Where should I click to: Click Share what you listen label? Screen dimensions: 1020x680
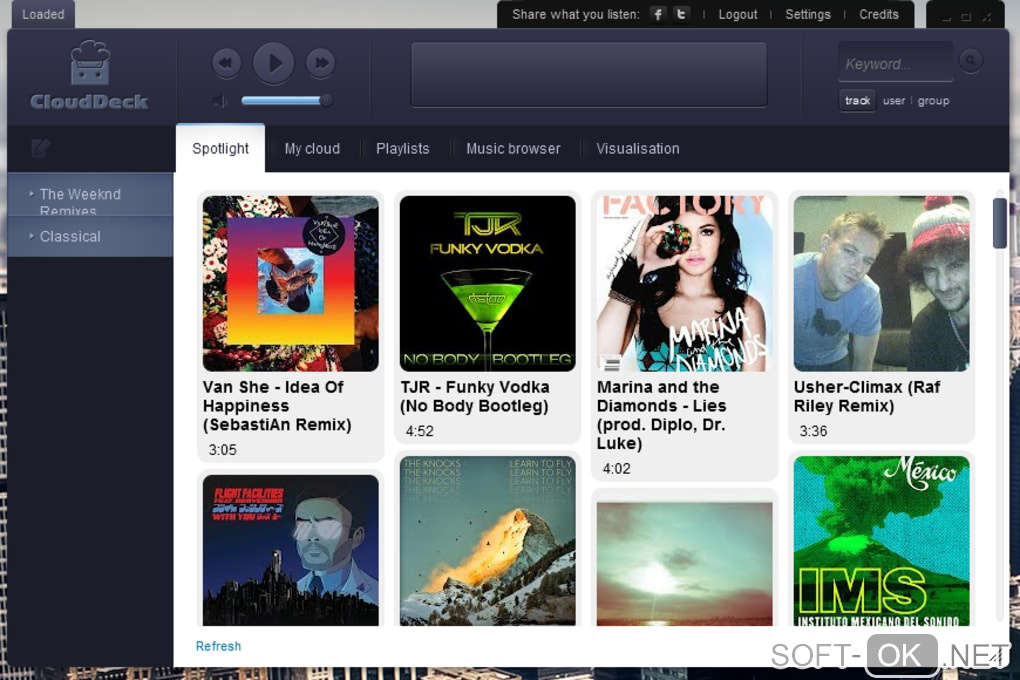[x=576, y=14]
